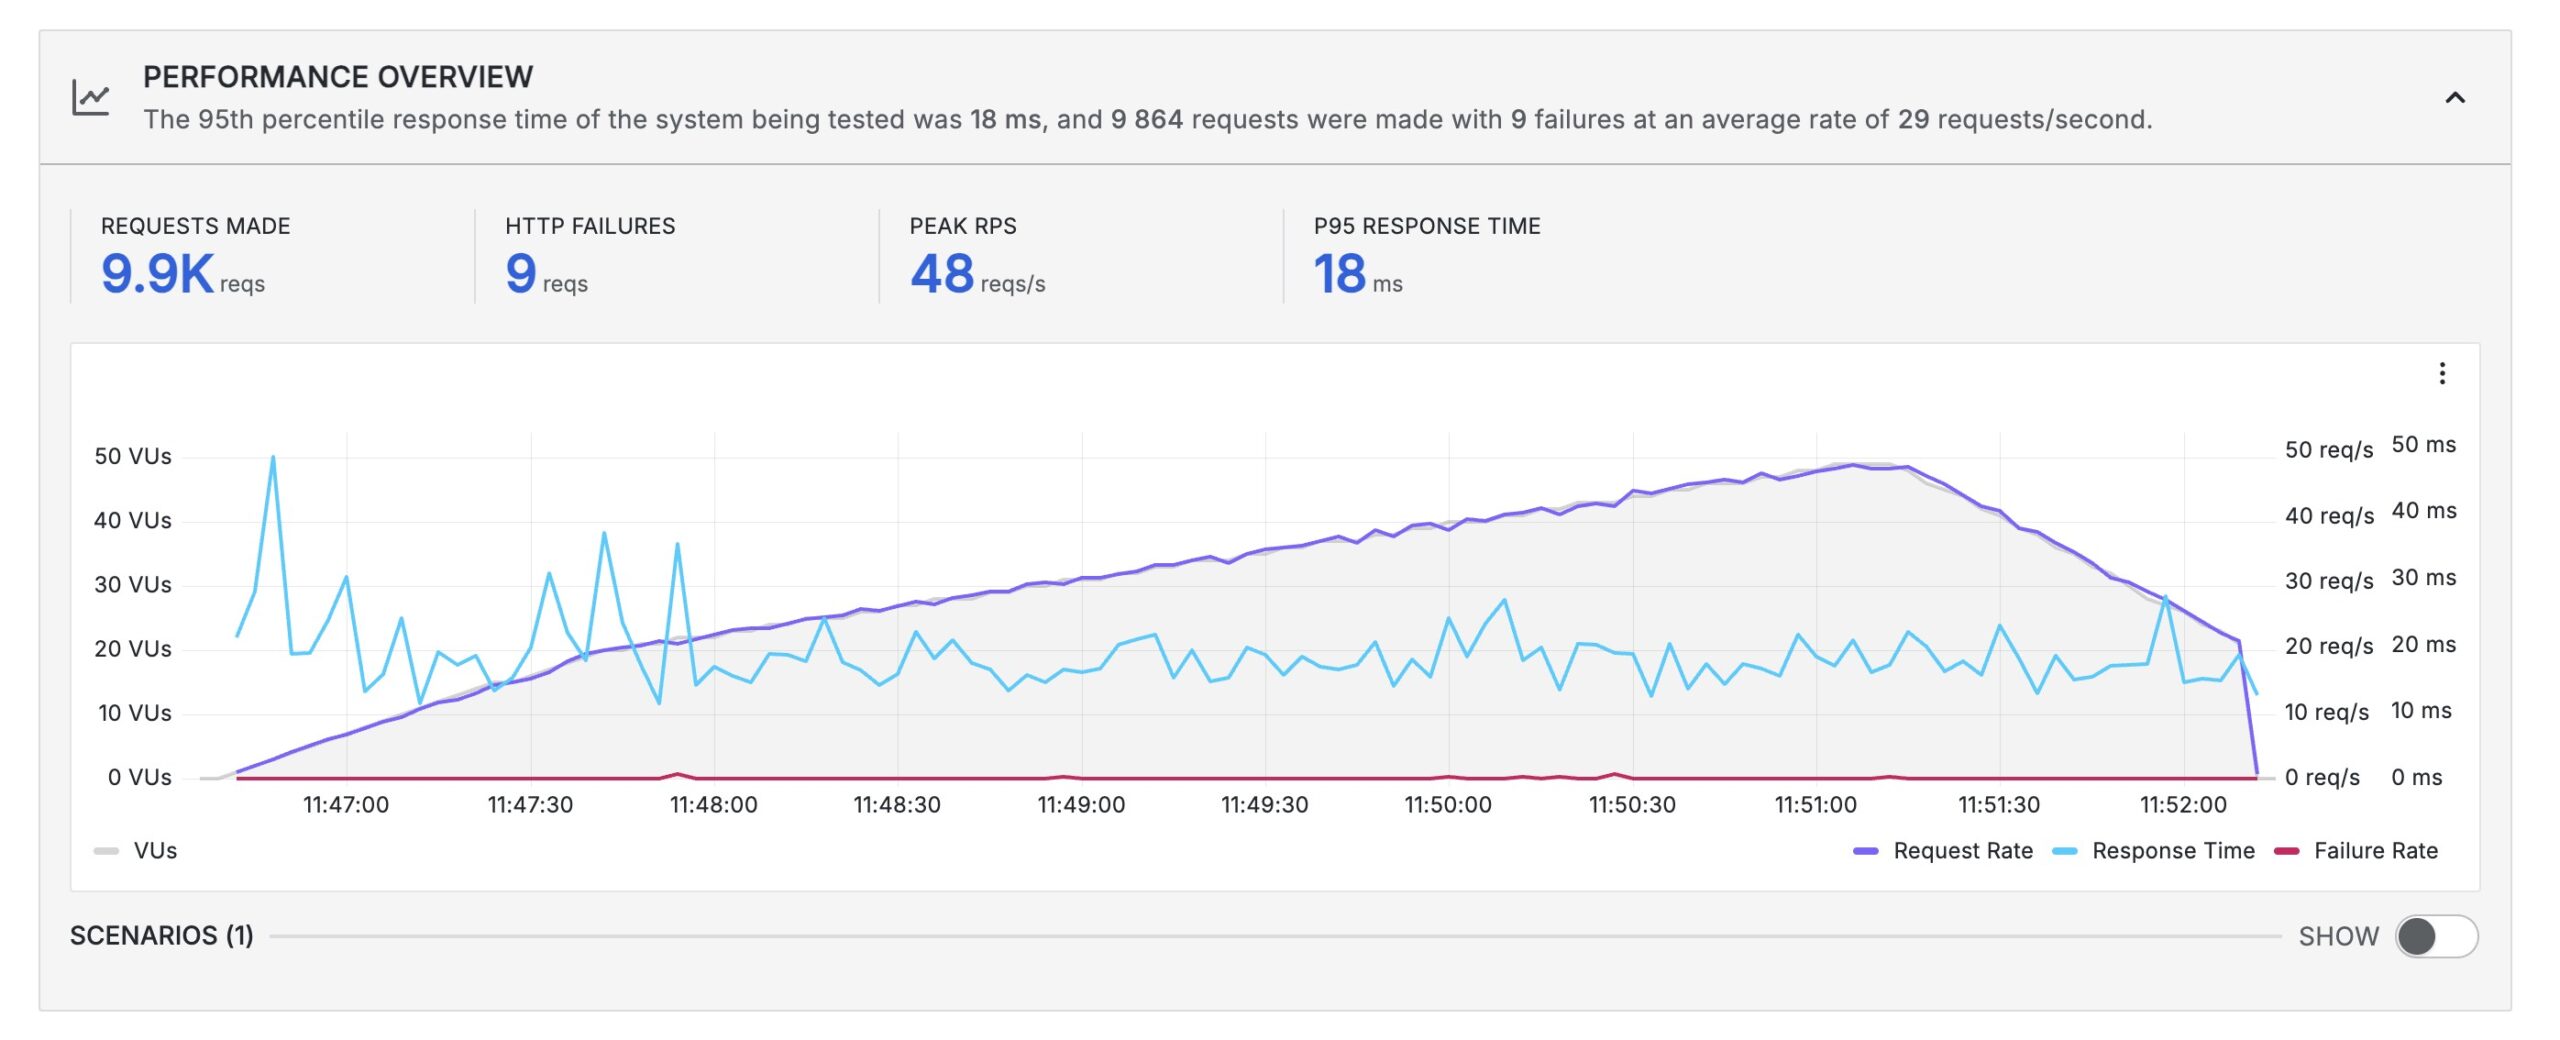Click the Performance Overview header title
This screenshot has width=2560, height=1040.
[x=338, y=77]
